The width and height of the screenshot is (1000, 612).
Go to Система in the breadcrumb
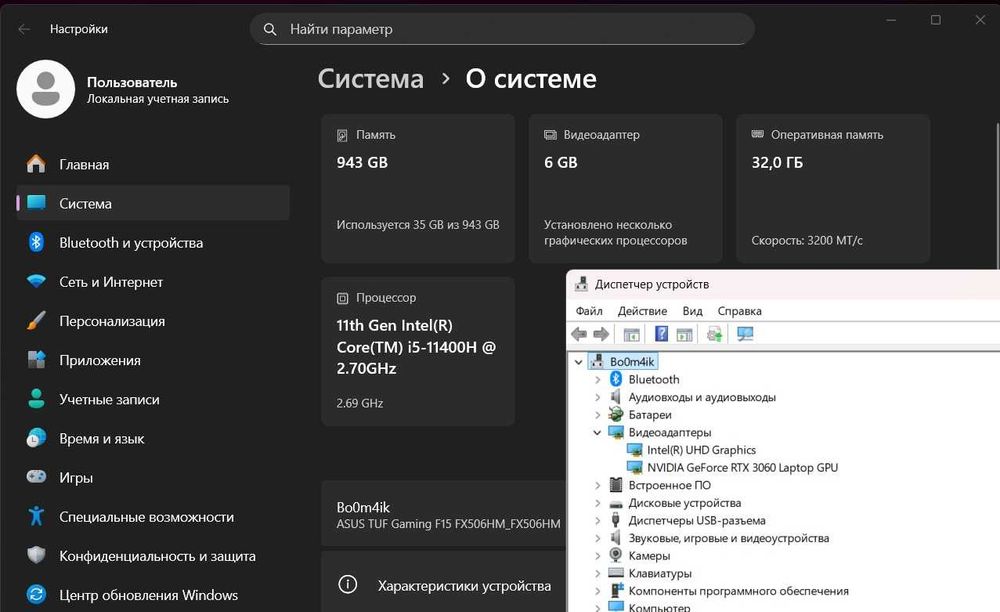pyautogui.click(x=371, y=79)
